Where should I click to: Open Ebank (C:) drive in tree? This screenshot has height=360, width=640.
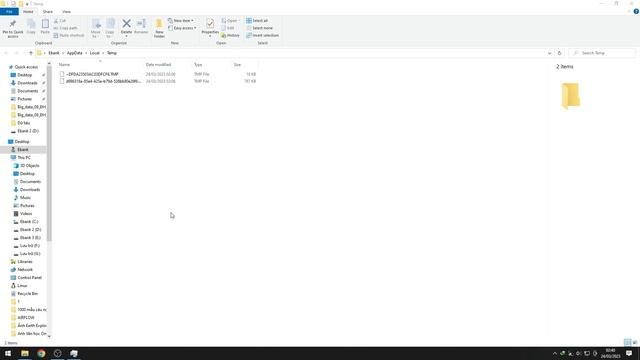[x=28, y=222]
